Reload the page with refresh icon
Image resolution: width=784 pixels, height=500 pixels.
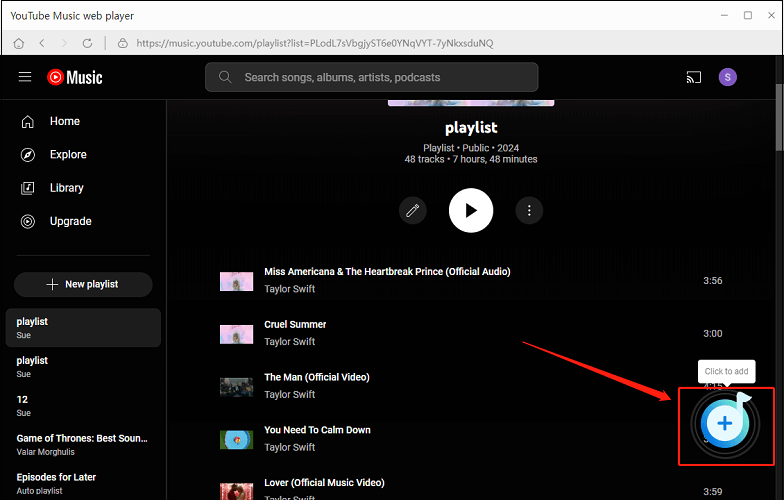pyautogui.click(x=87, y=44)
